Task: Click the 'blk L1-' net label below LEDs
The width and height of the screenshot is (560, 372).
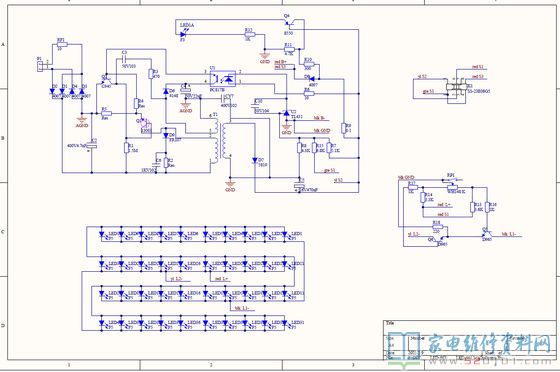Action: coord(241,307)
